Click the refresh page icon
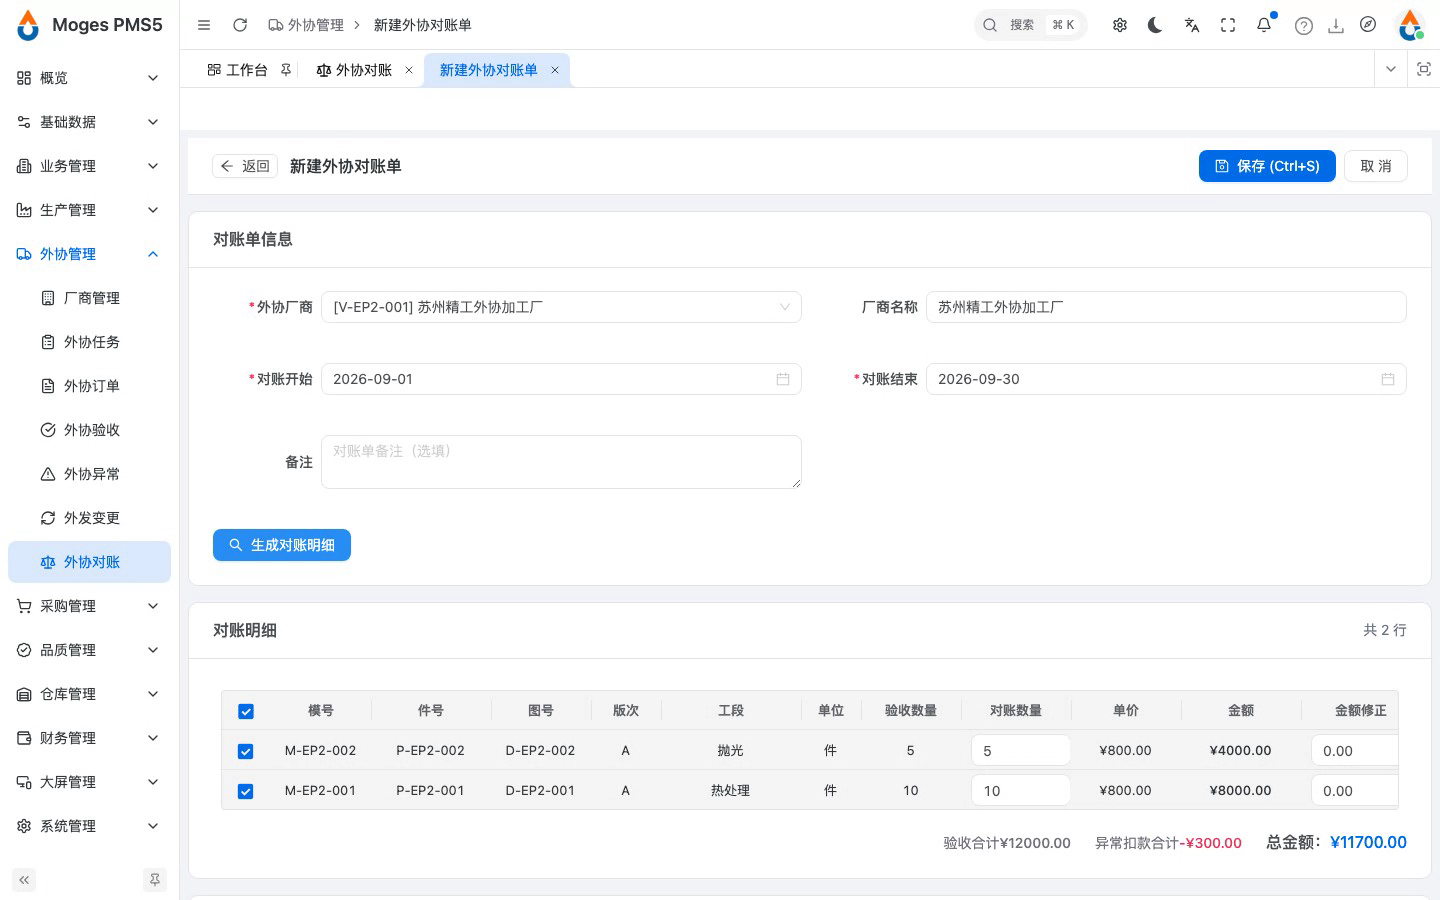Viewport: 1440px width, 900px height. [240, 25]
